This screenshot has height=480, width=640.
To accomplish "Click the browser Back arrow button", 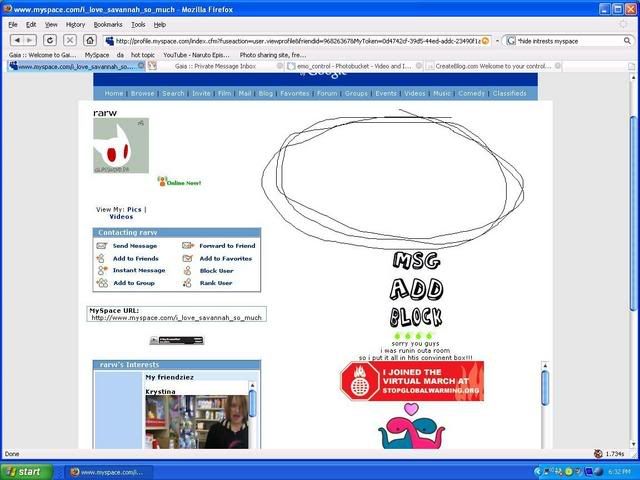I will [17, 40].
